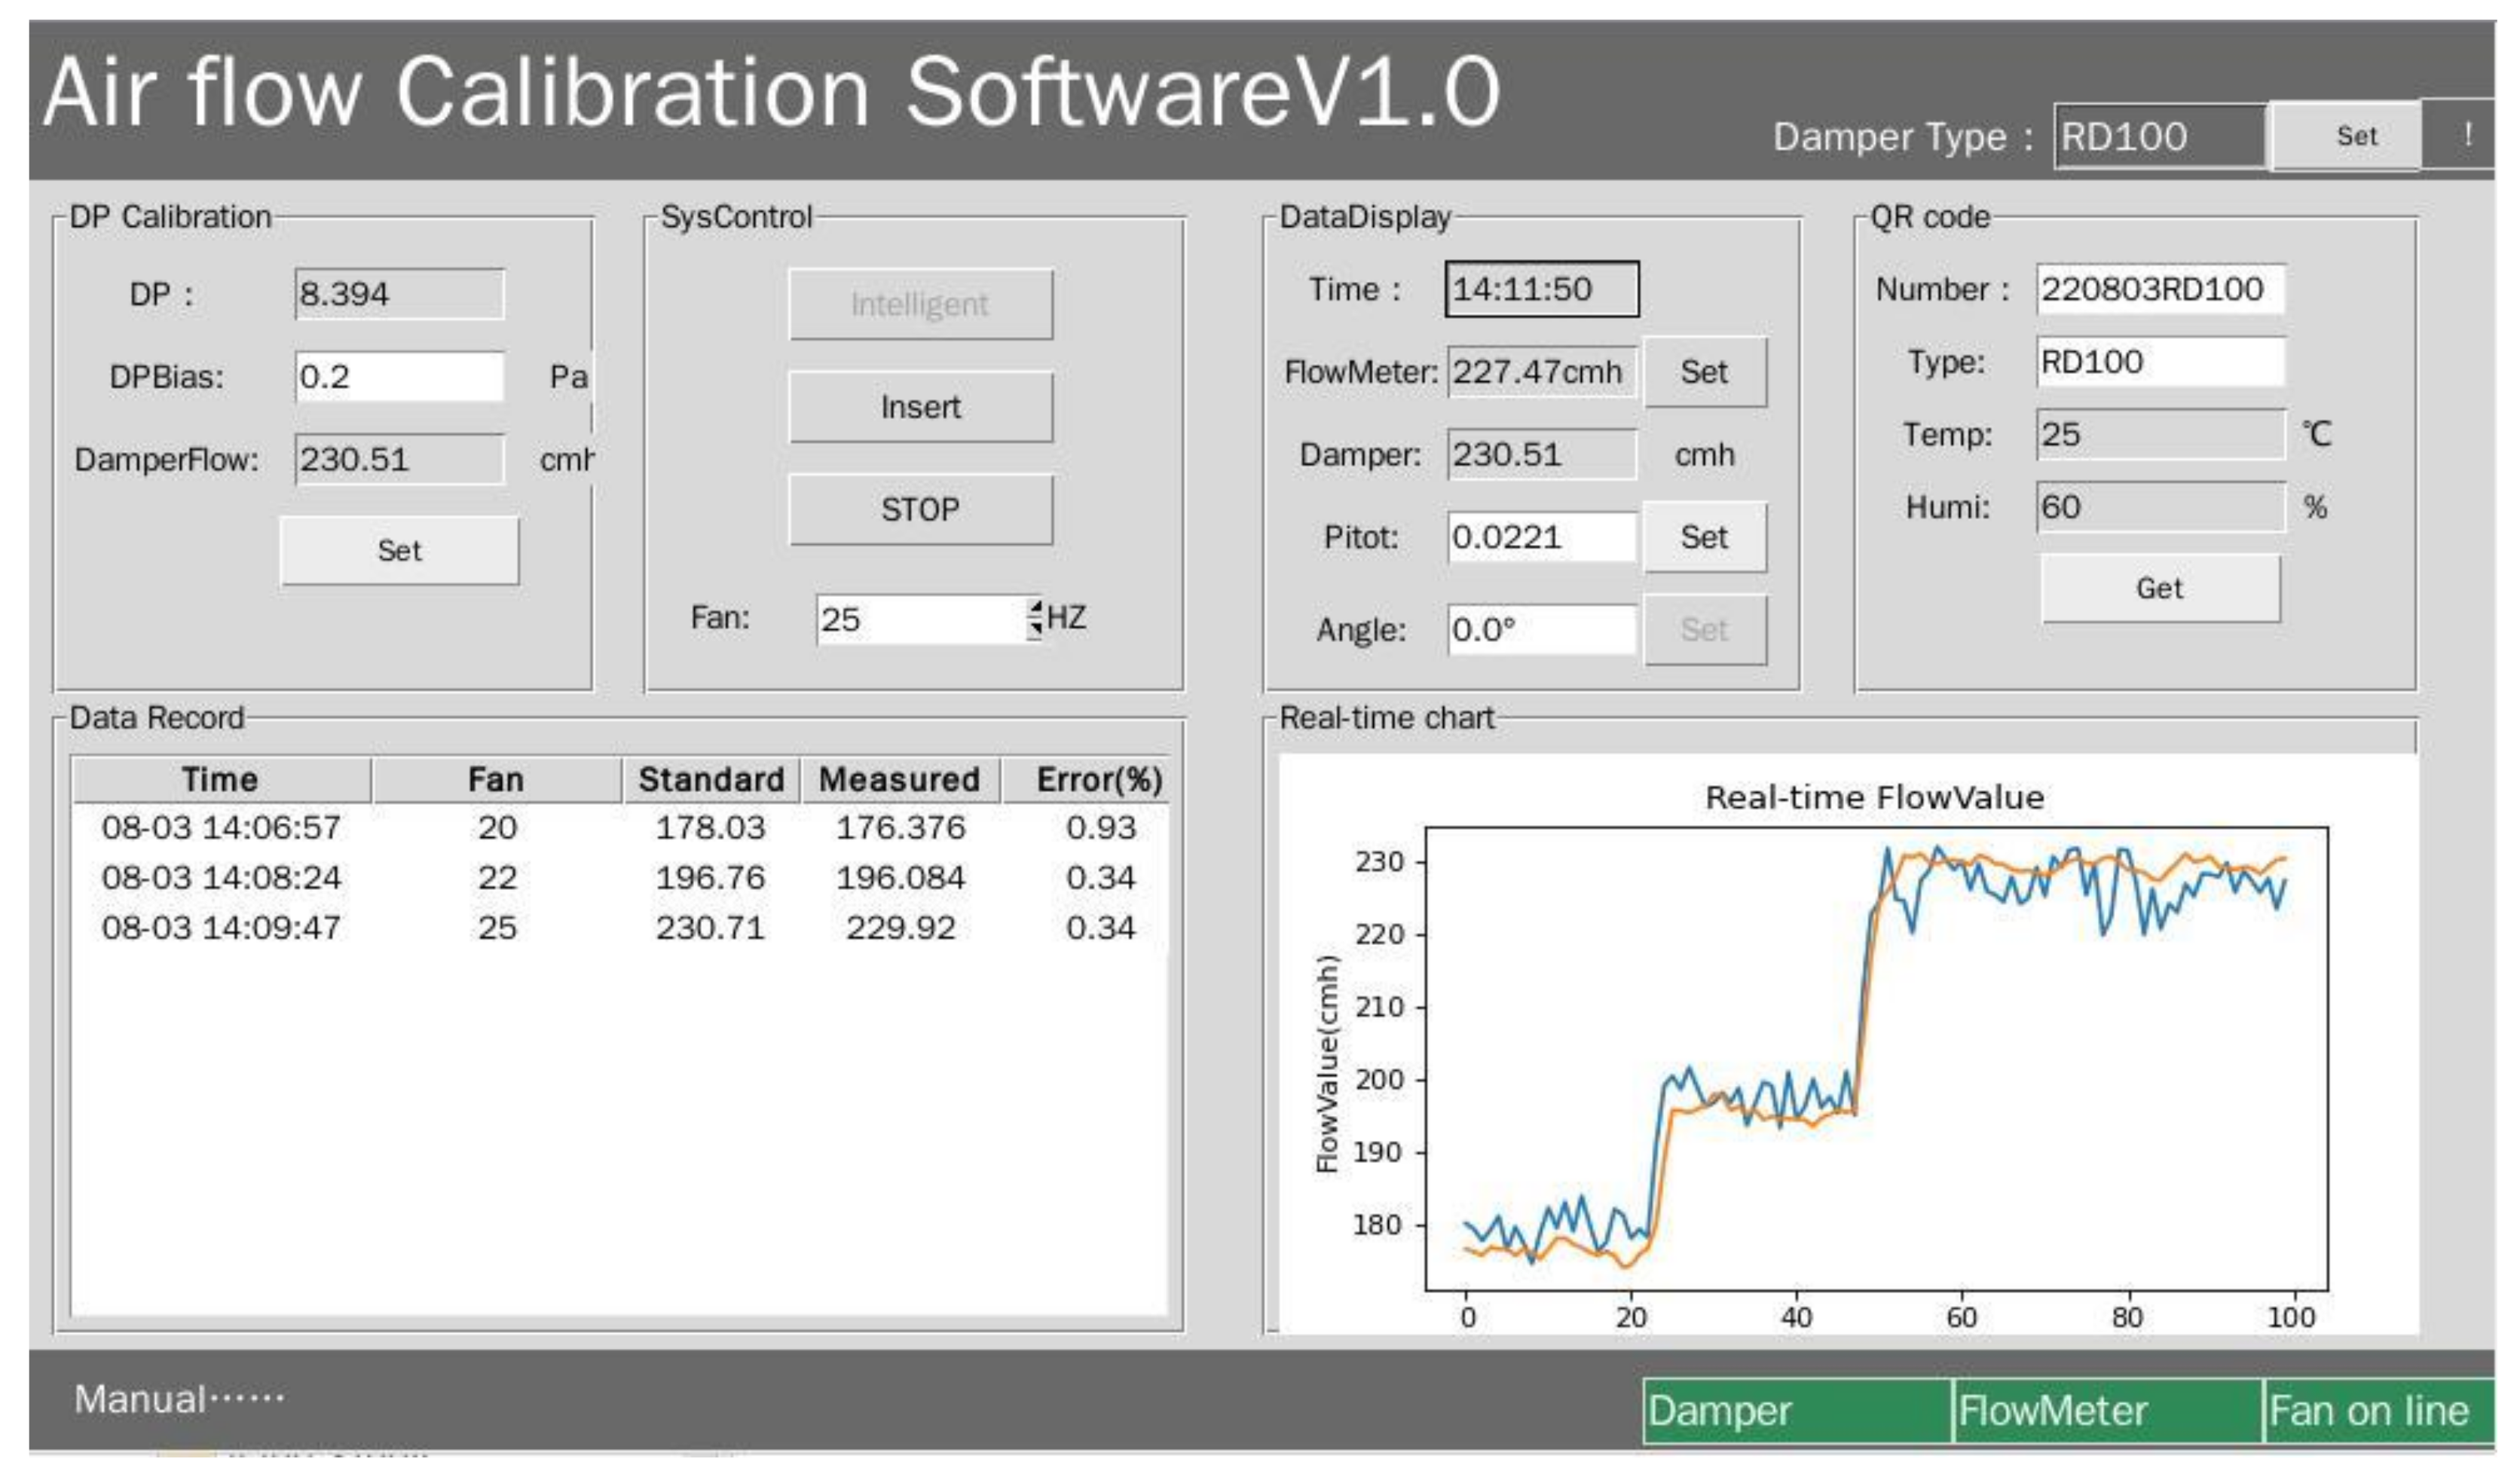Focus the DPBias input field
The image size is (2520, 1480).
point(399,377)
